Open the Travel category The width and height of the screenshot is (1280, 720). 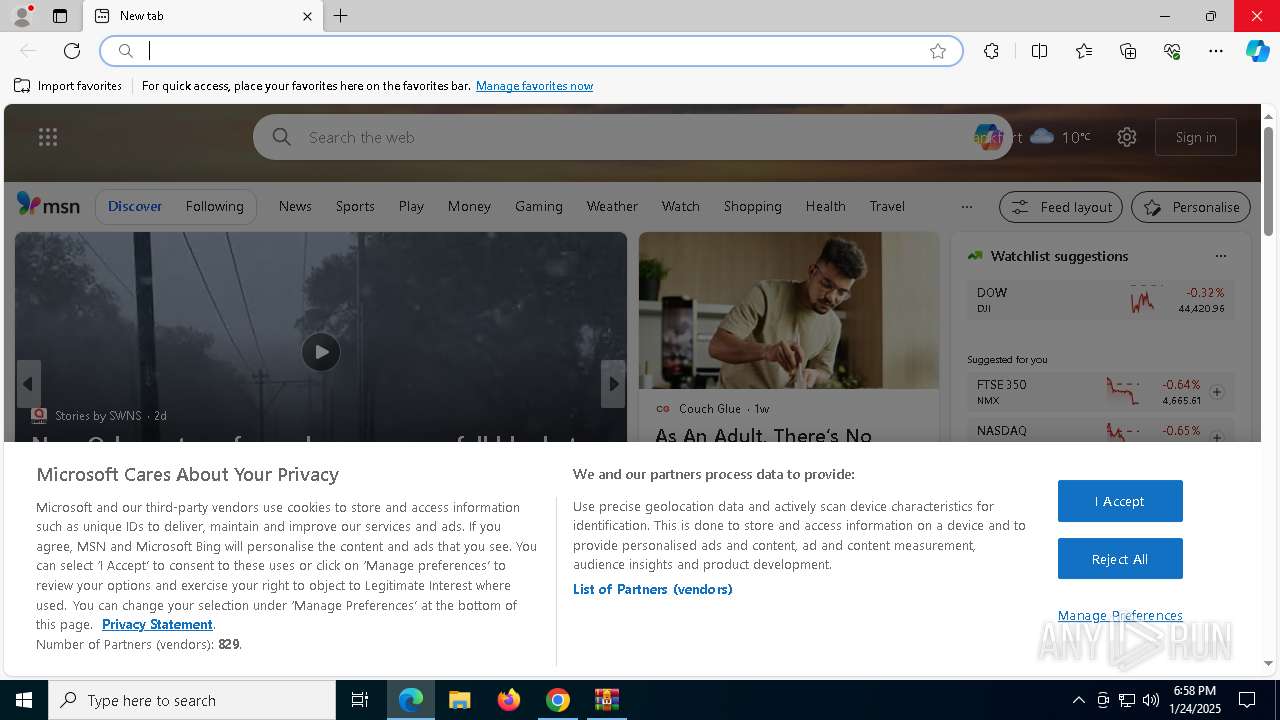(x=887, y=206)
